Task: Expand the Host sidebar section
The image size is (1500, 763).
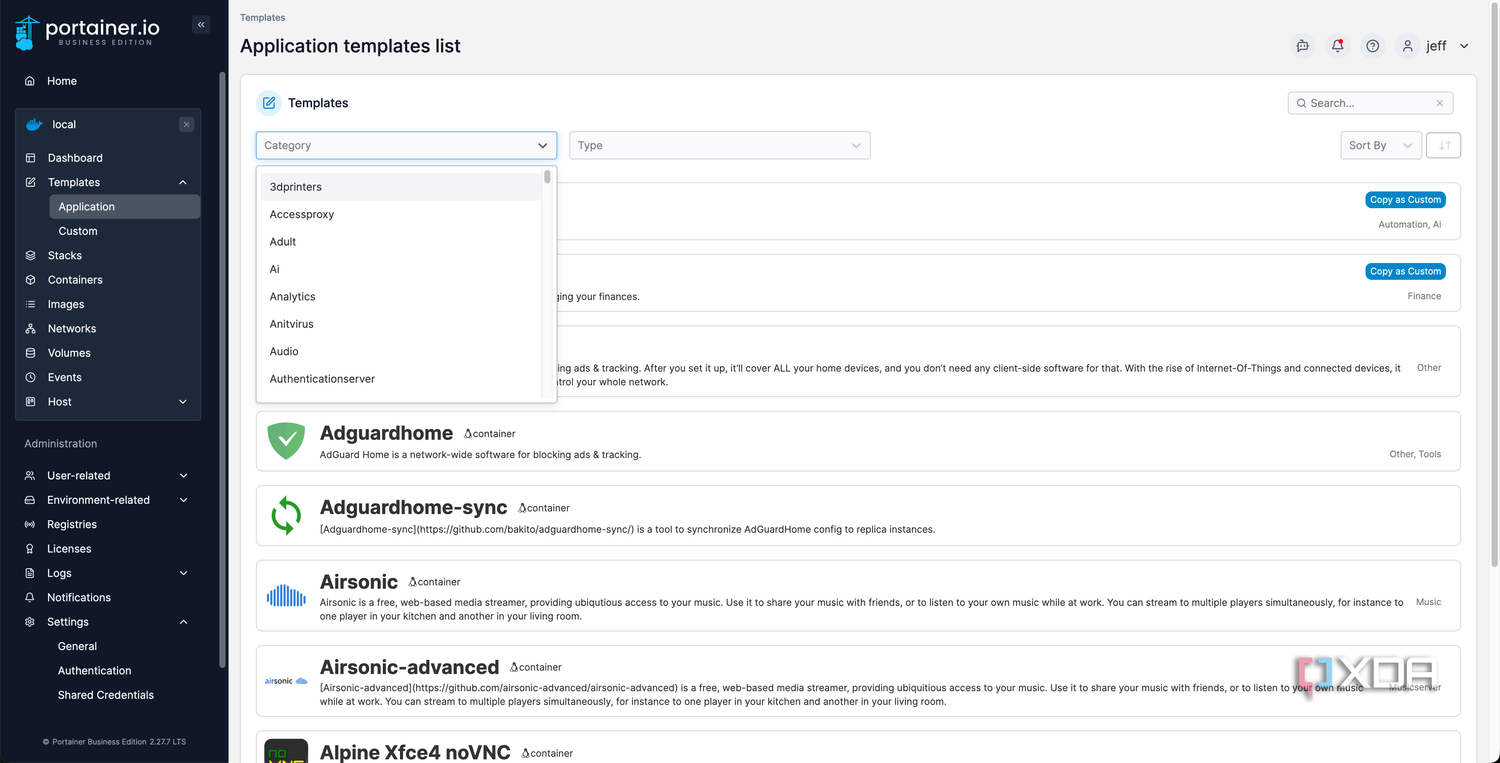Action: 183,402
